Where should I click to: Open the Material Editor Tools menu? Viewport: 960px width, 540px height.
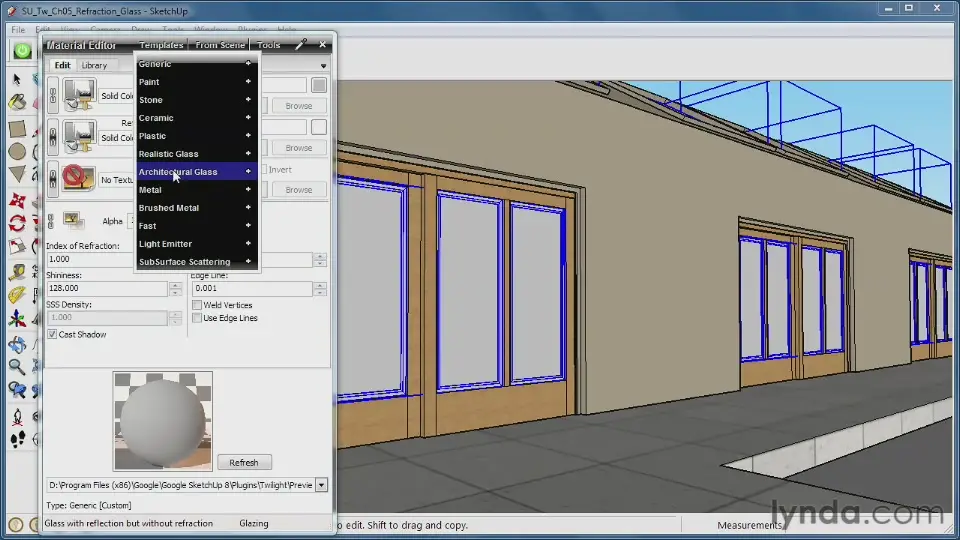coord(268,45)
